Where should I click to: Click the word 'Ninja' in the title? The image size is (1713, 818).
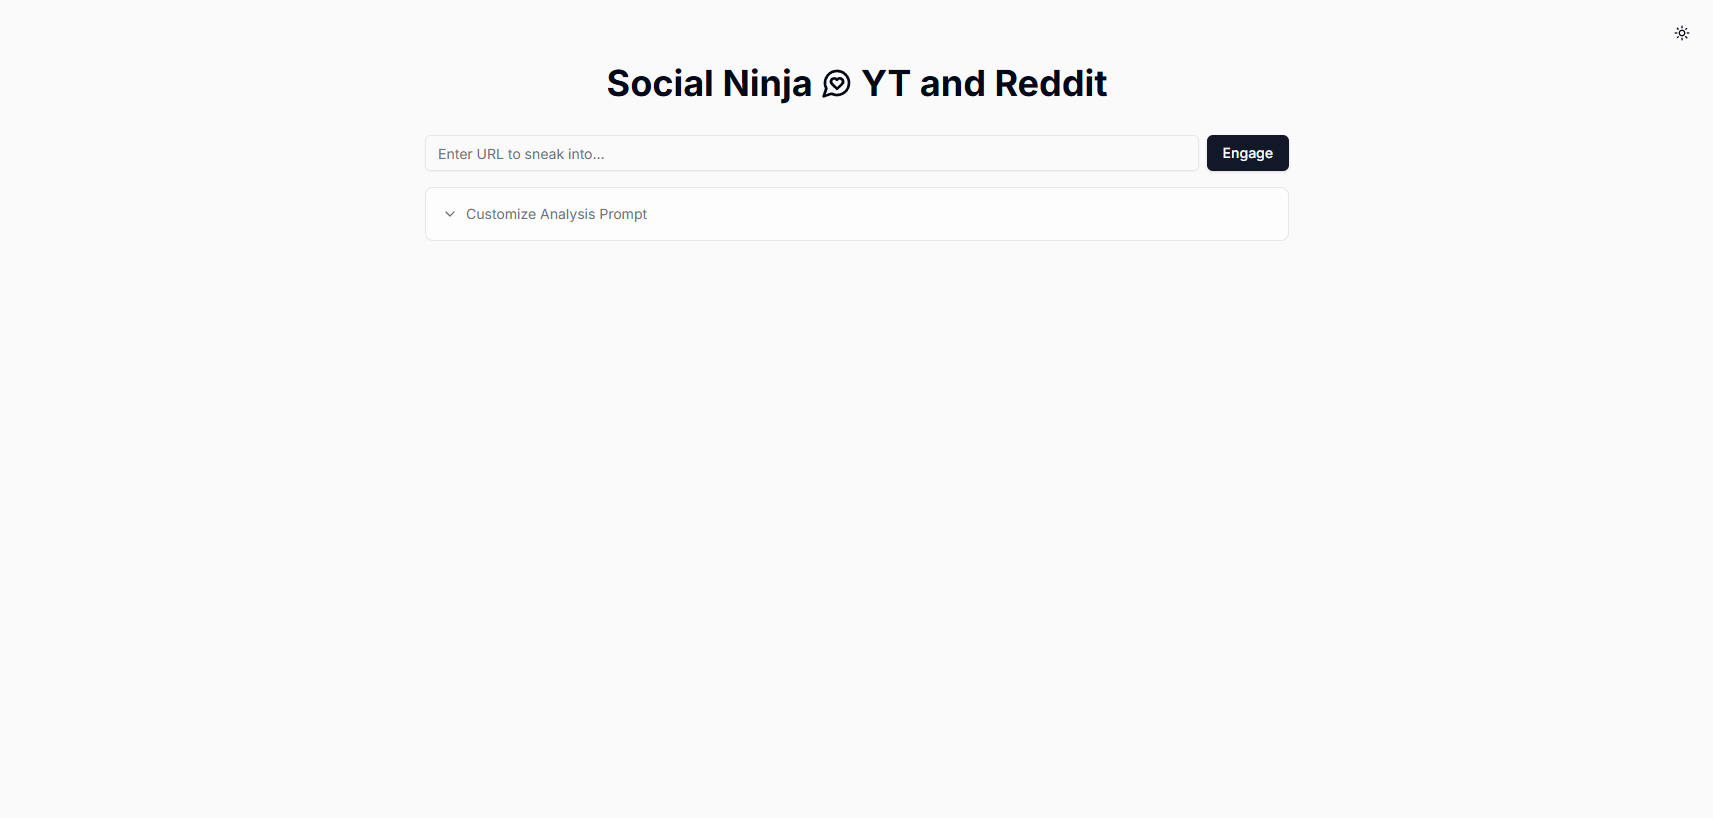pyautogui.click(x=767, y=84)
